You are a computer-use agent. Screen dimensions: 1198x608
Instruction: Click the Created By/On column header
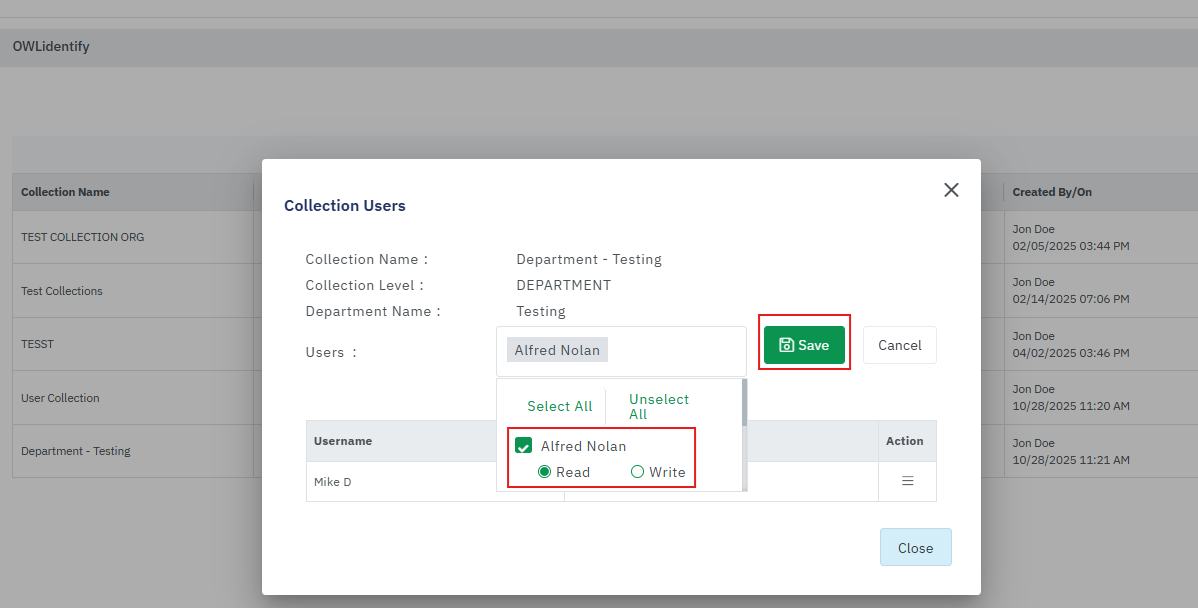pos(1051,192)
